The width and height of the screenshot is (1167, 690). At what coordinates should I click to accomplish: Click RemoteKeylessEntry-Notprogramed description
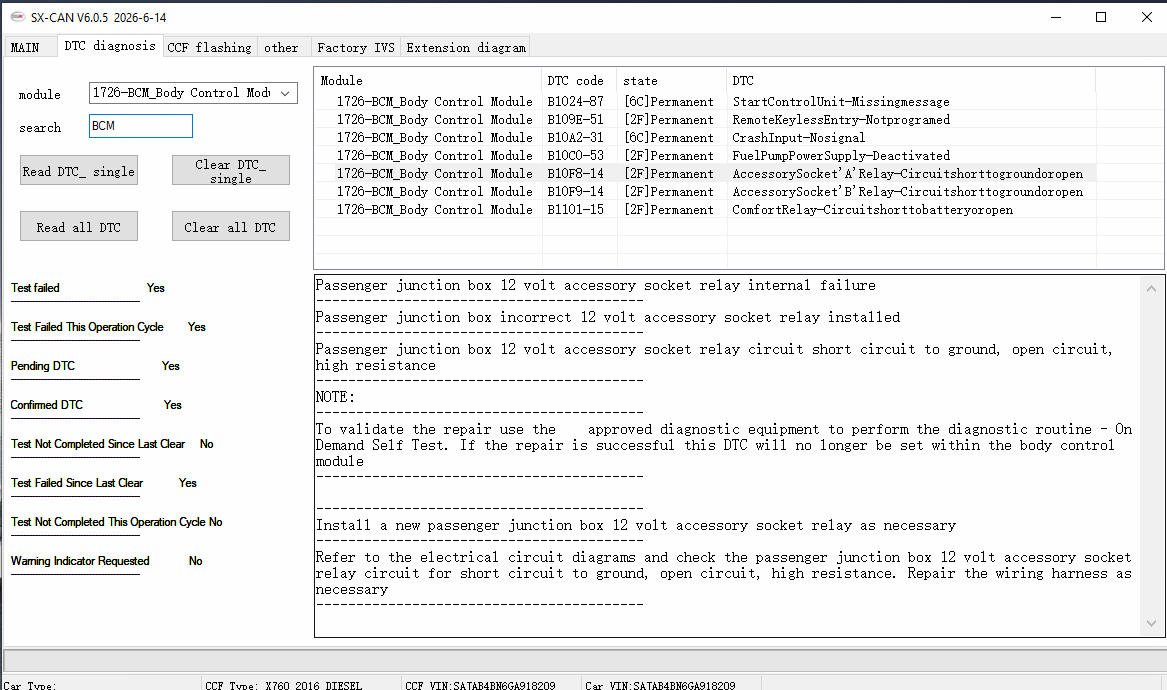841,119
